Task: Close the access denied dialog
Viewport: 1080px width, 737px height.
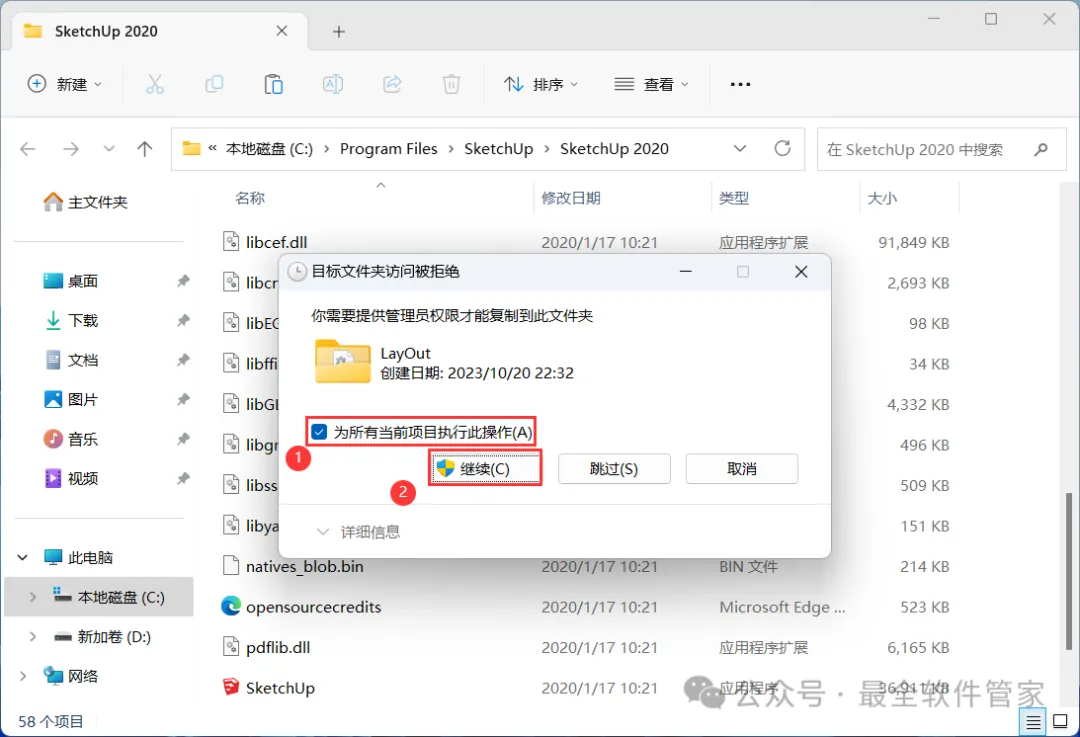Action: point(801,271)
